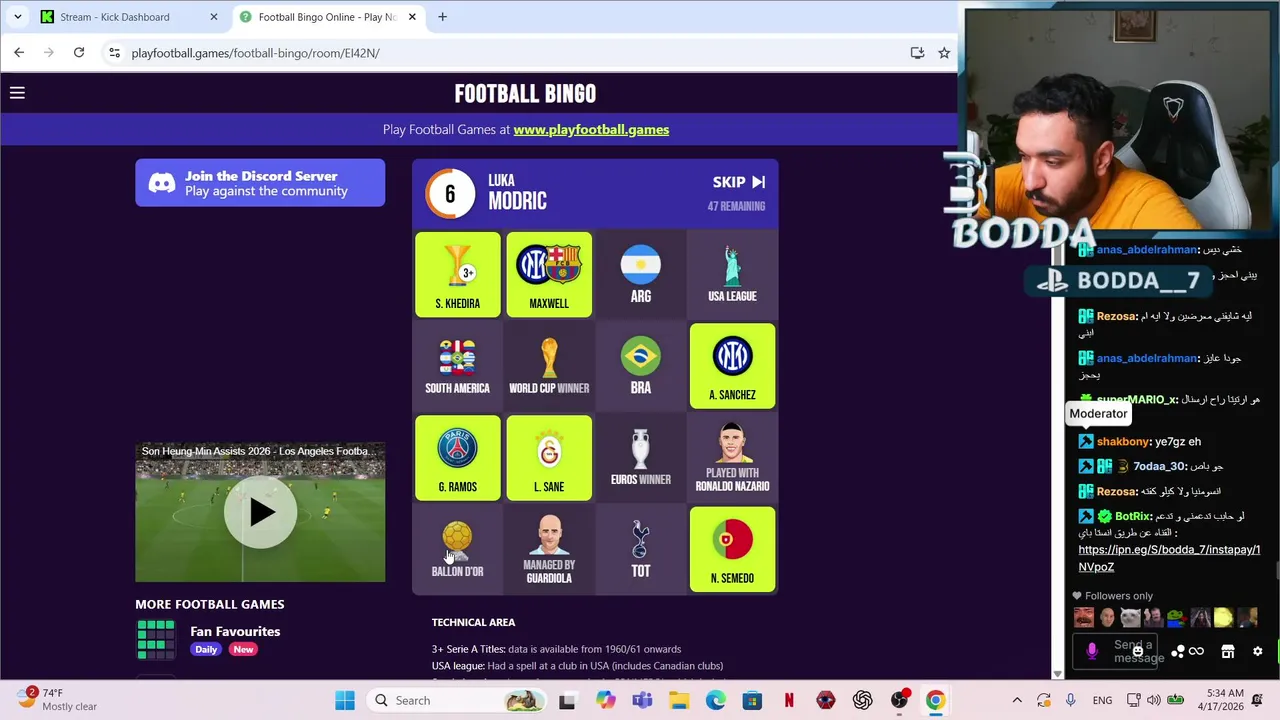Insert the green frog emote

1177,618
